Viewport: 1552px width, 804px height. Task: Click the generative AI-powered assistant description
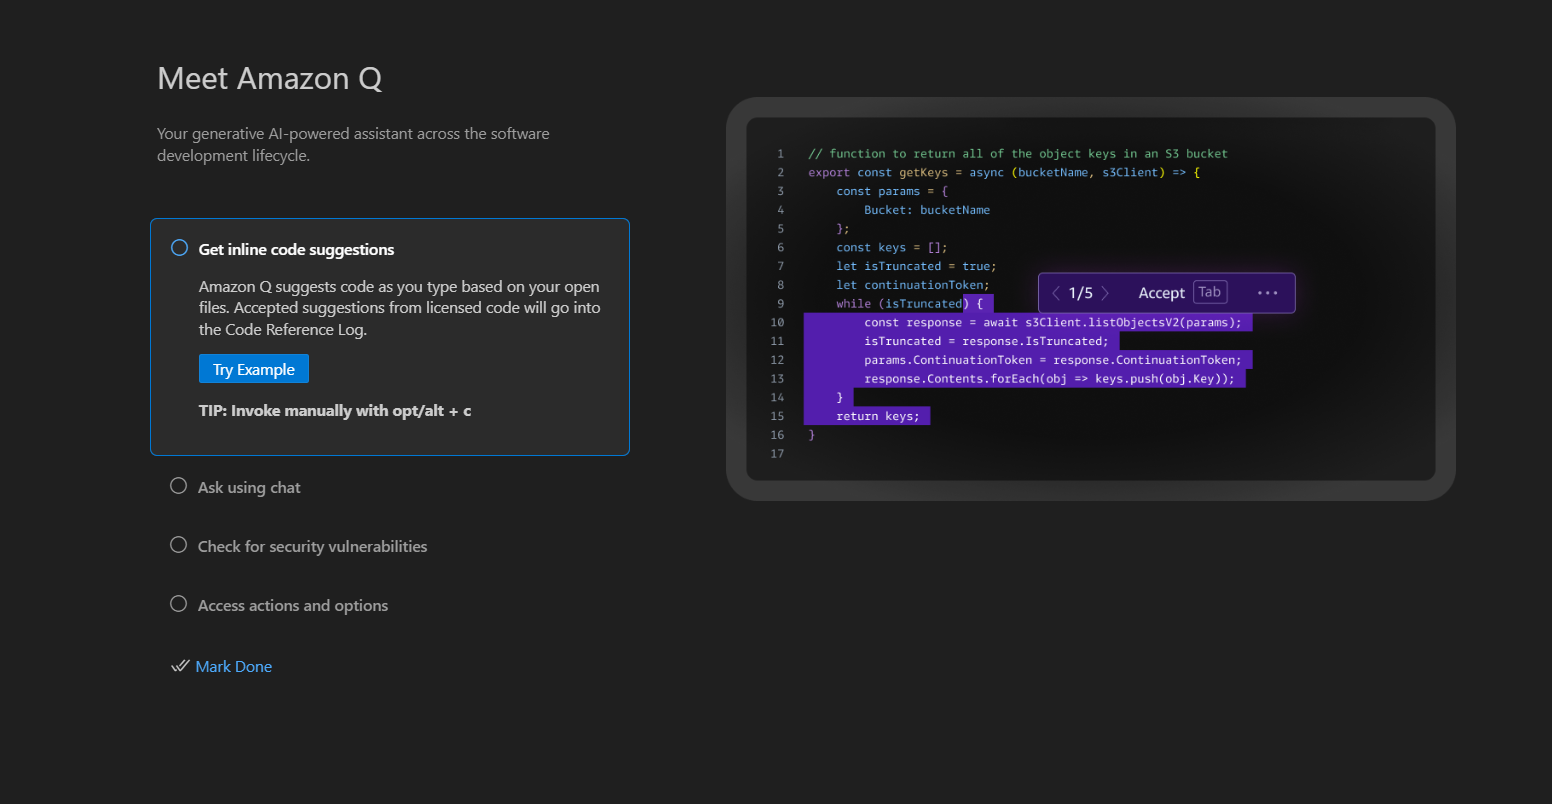click(x=353, y=144)
